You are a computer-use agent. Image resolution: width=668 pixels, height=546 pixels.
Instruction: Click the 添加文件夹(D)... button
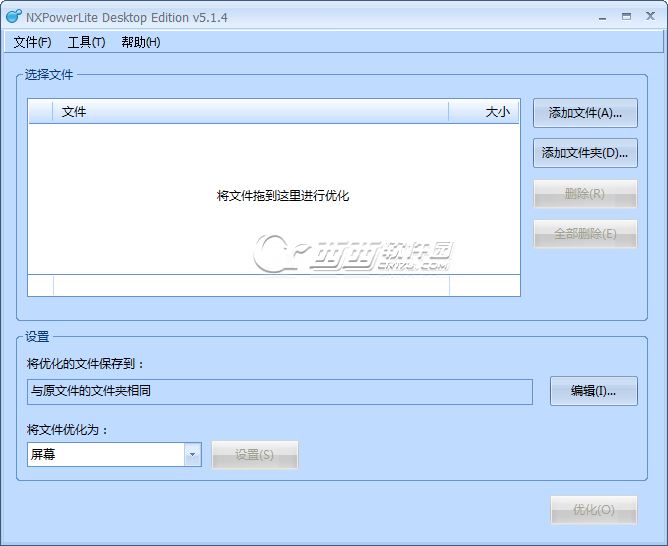click(585, 152)
